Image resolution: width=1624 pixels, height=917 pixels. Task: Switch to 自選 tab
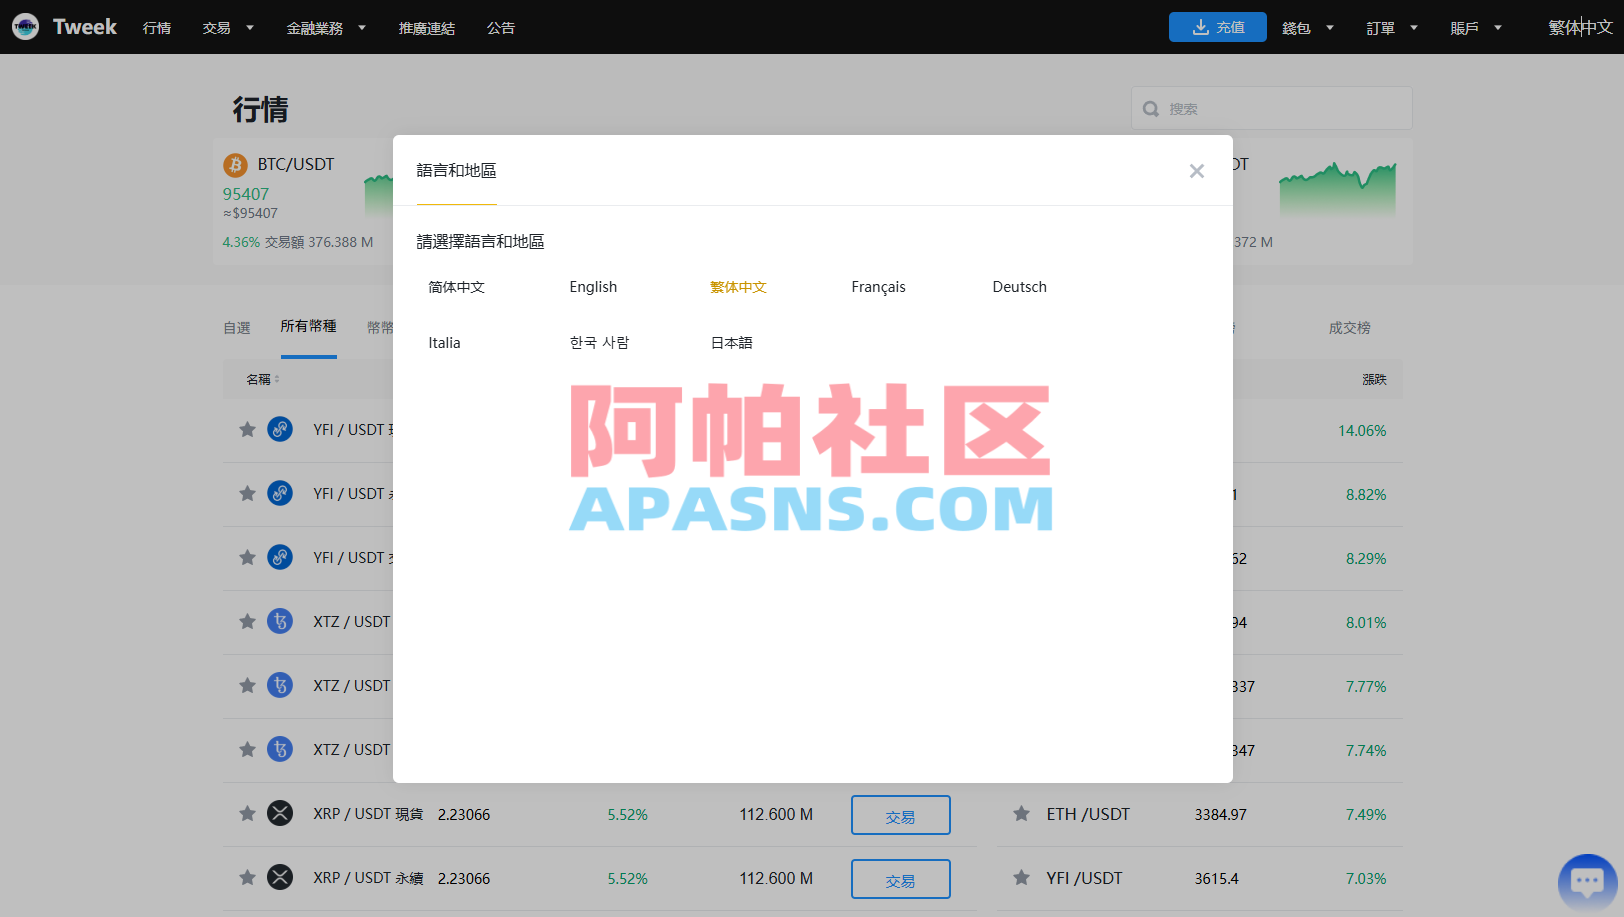(237, 328)
